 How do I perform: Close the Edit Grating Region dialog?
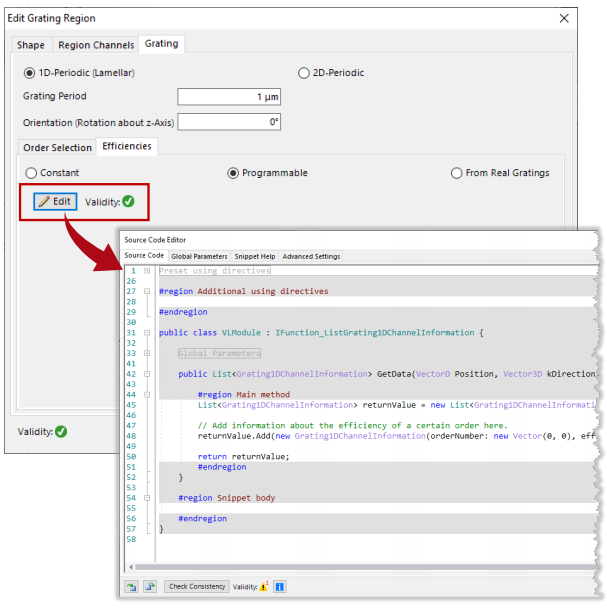564,18
